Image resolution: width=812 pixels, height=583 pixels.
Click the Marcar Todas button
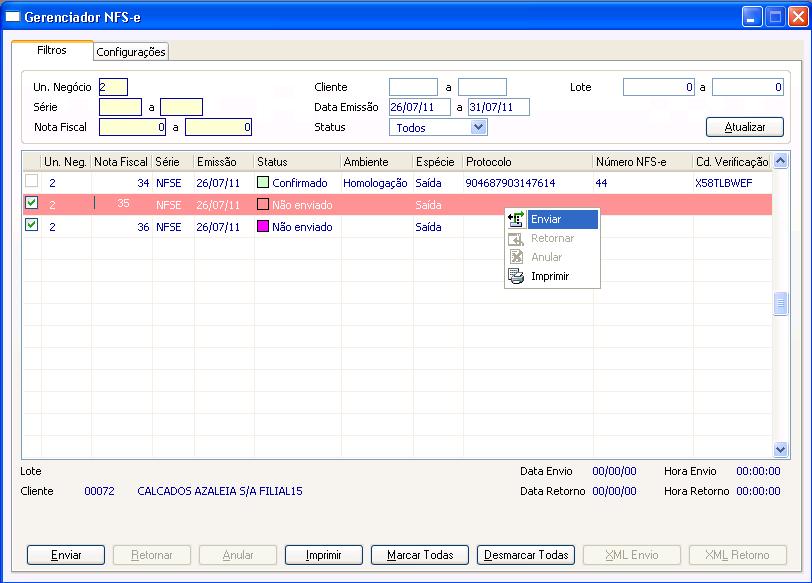(420, 555)
